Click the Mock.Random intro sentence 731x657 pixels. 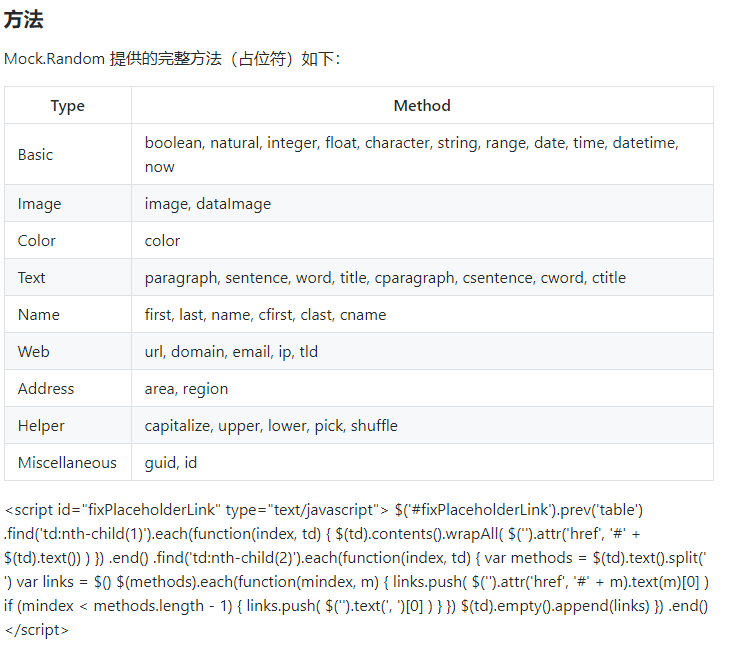pyautogui.click(x=172, y=59)
